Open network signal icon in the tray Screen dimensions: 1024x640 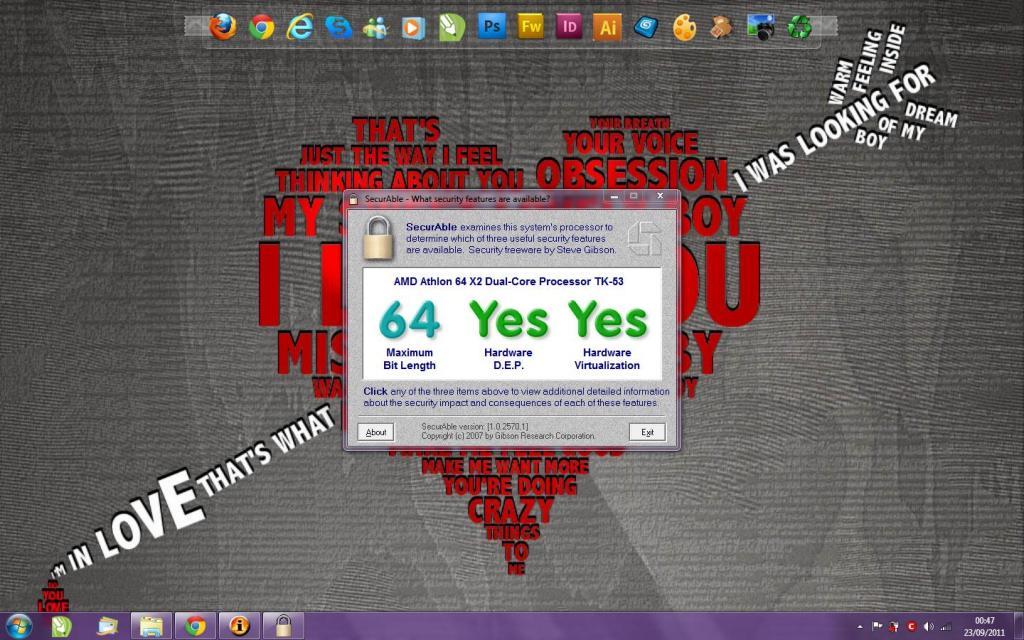pyautogui.click(x=945, y=627)
